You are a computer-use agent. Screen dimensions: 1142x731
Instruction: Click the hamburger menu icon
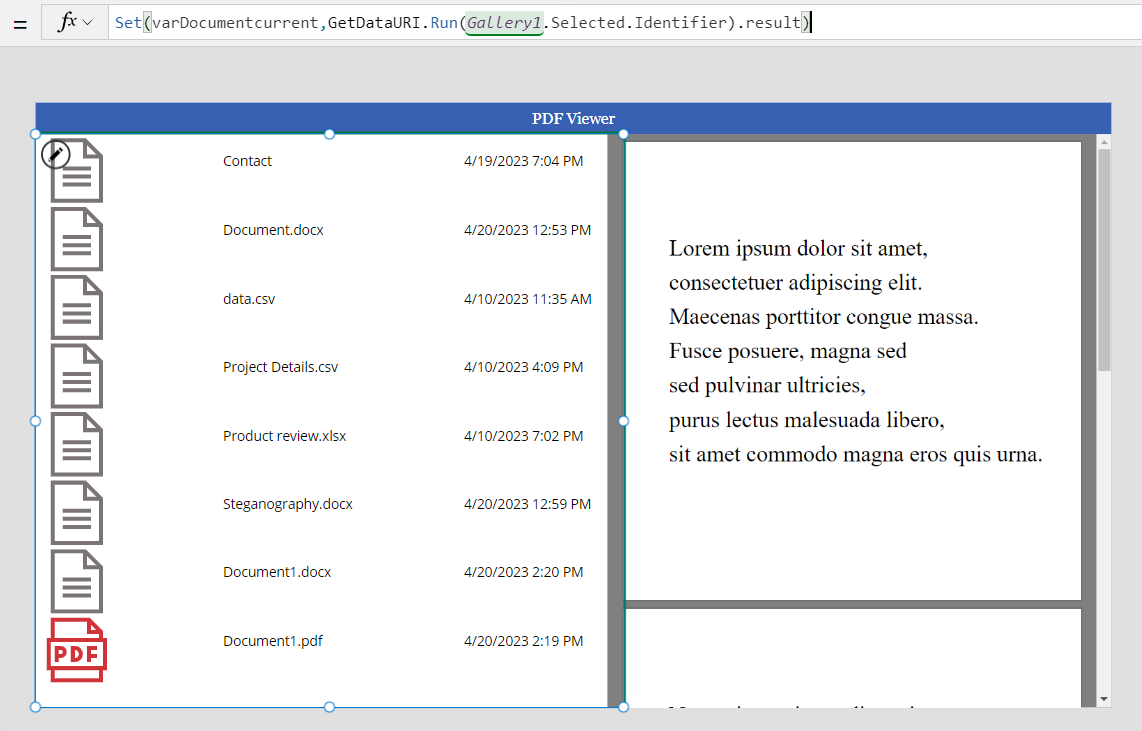click(20, 22)
